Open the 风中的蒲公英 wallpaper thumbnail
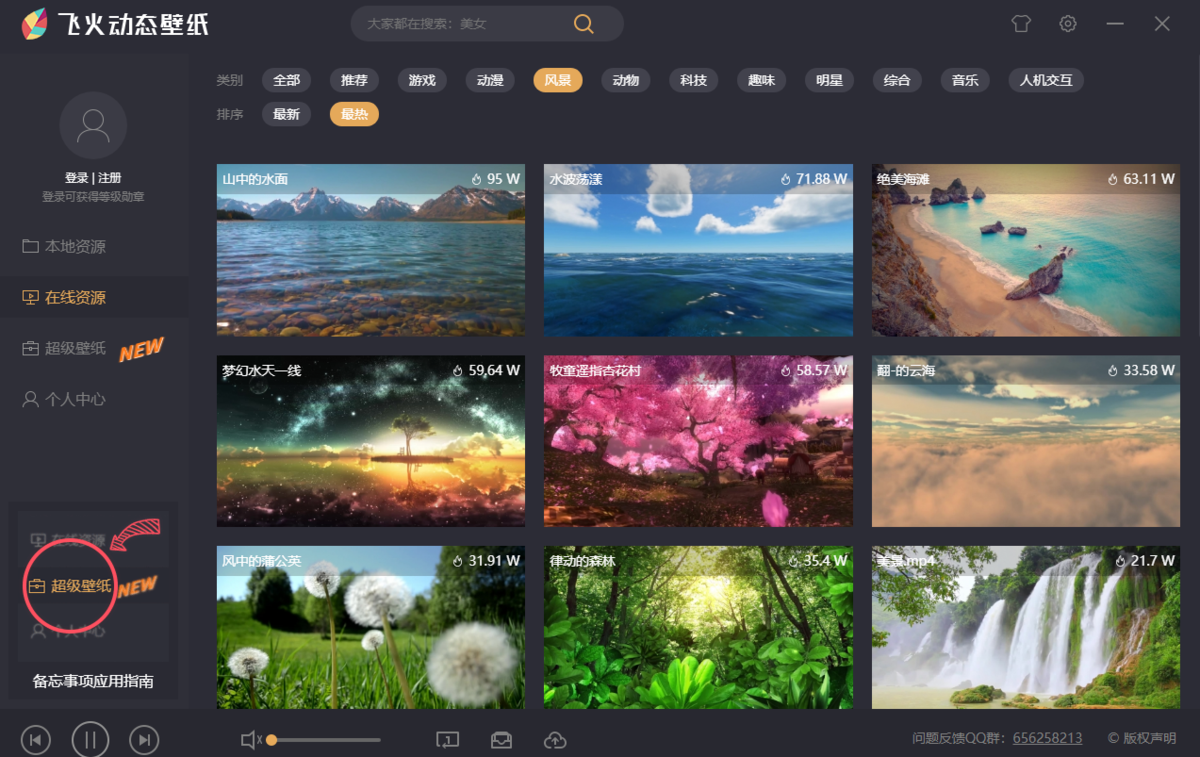1200x757 pixels. (371, 627)
